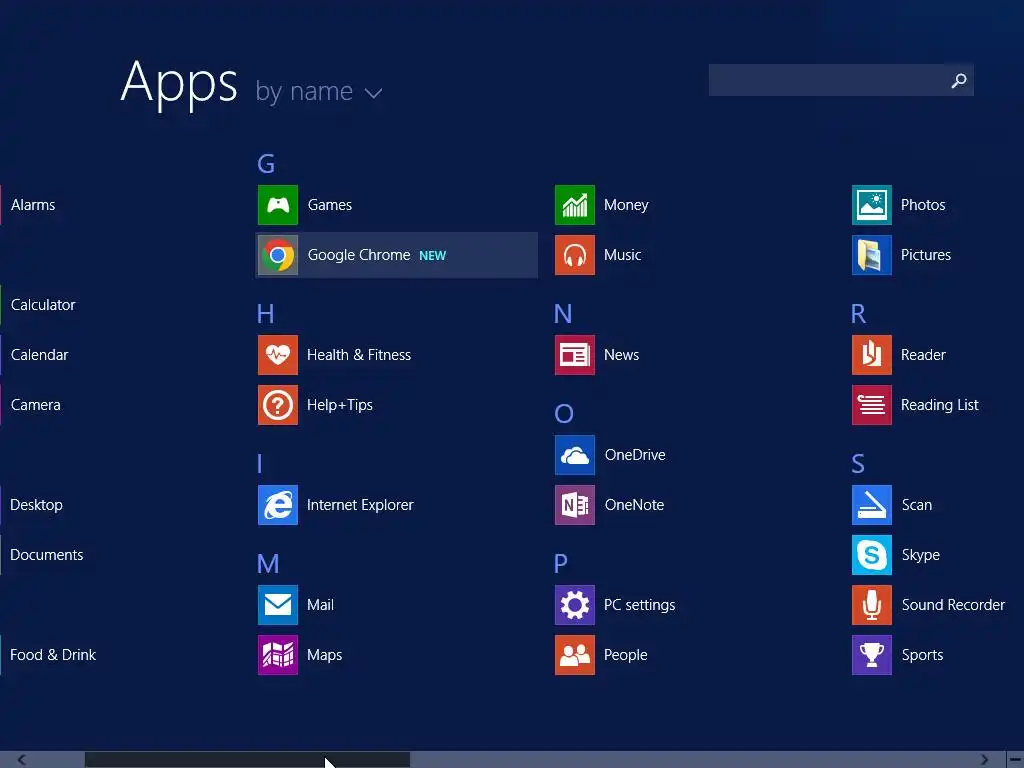Click the 'Sound Recorder' text label
The width and height of the screenshot is (1024, 768).
coord(953,605)
